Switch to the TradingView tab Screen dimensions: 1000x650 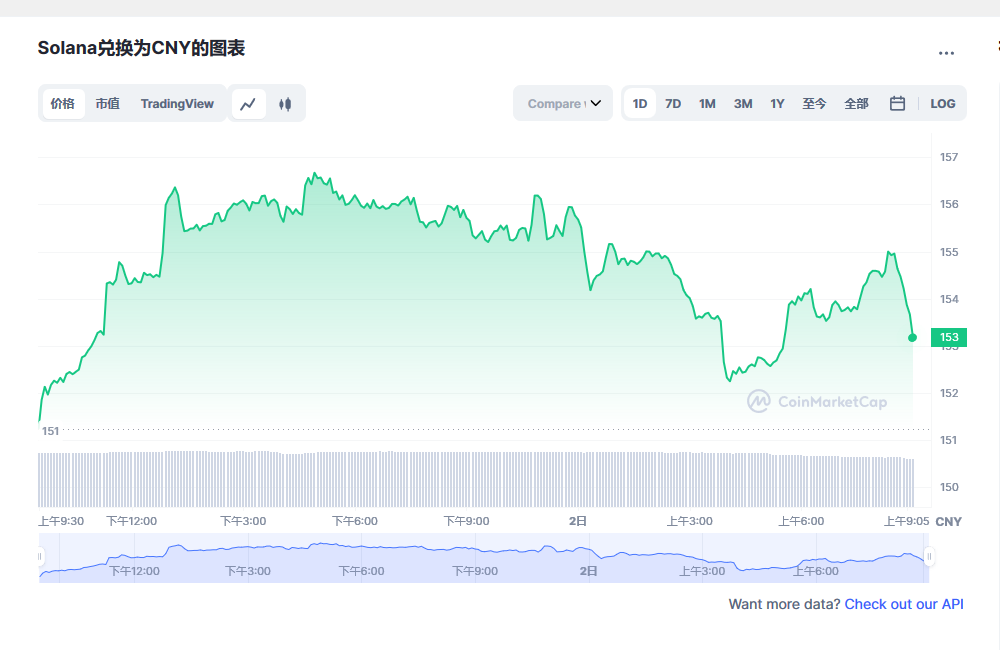click(177, 104)
